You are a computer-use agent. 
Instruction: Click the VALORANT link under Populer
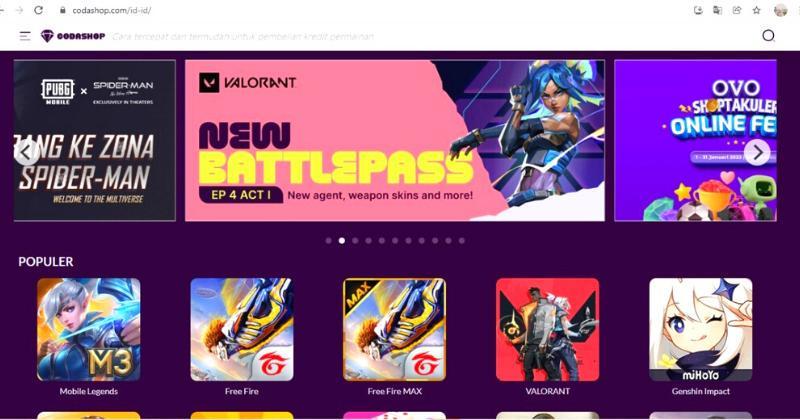(547, 391)
